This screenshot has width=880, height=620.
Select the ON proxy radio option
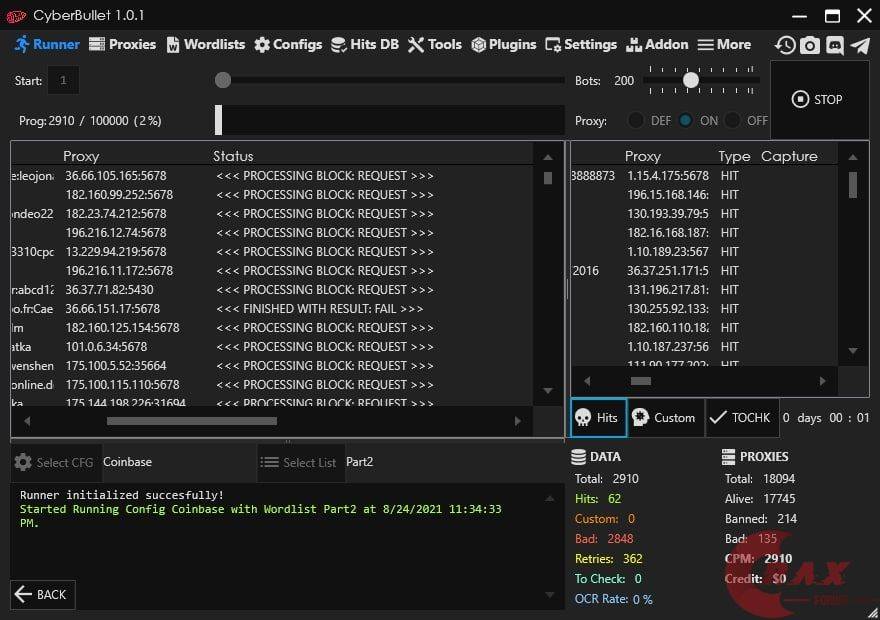[686, 120]
